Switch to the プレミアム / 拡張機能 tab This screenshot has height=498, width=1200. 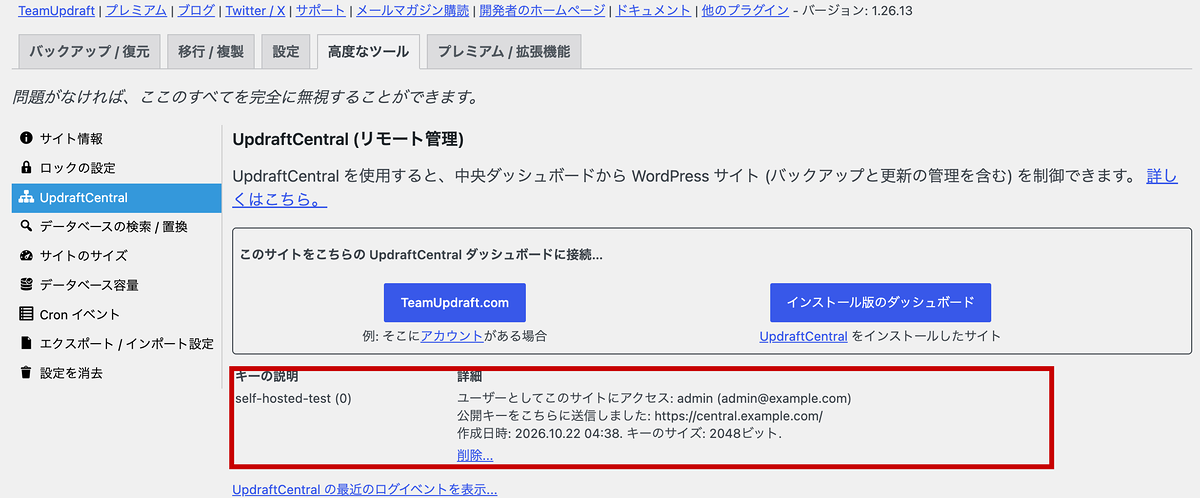click(x=503, y=51)
